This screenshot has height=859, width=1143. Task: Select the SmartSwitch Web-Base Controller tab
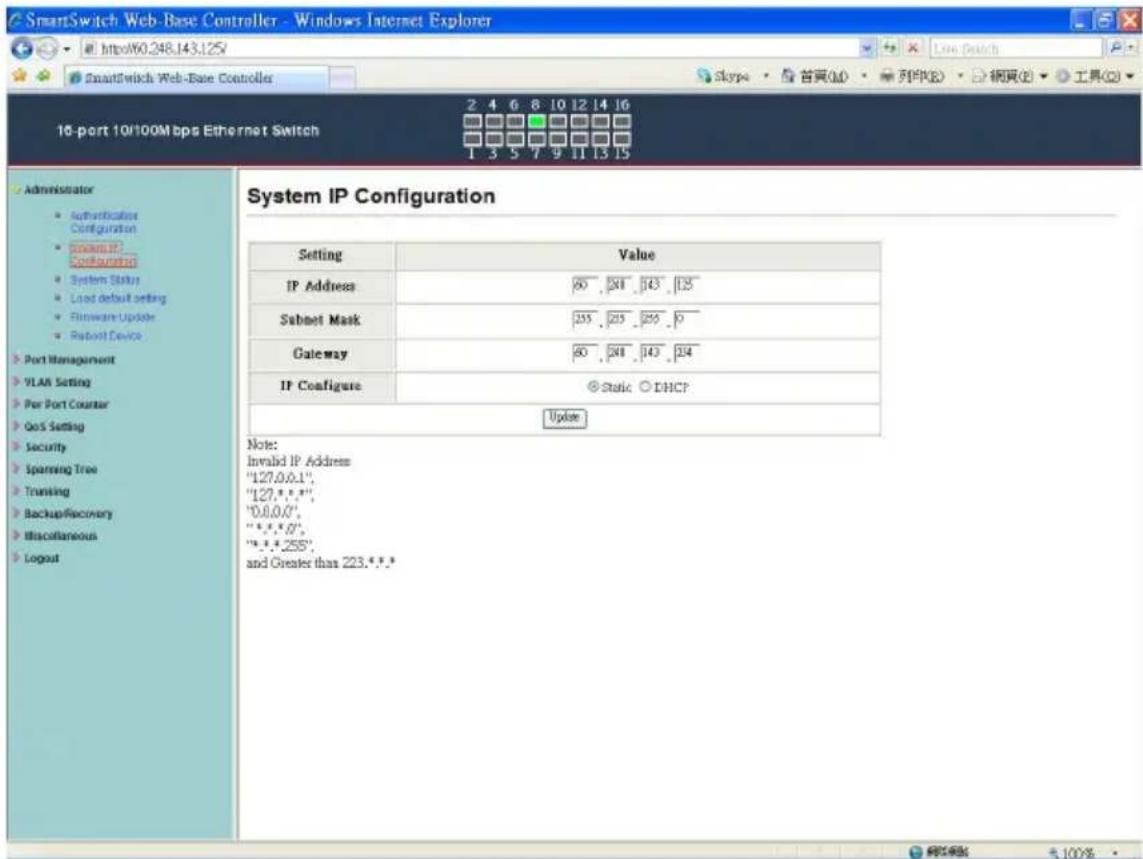[x=195, y=78]
